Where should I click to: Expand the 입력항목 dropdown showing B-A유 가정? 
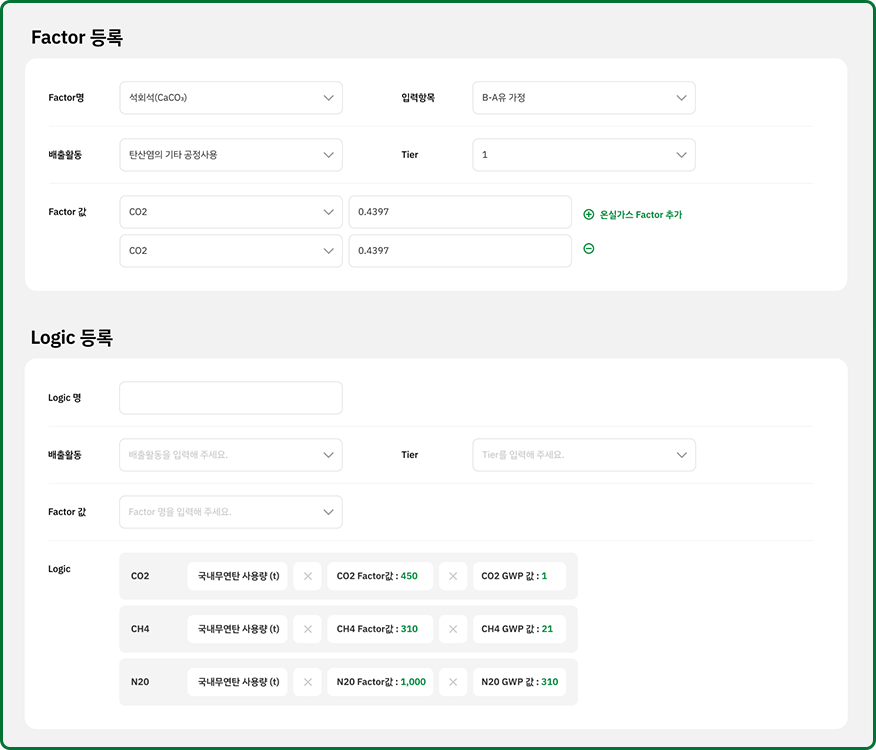tap(583, 98)
